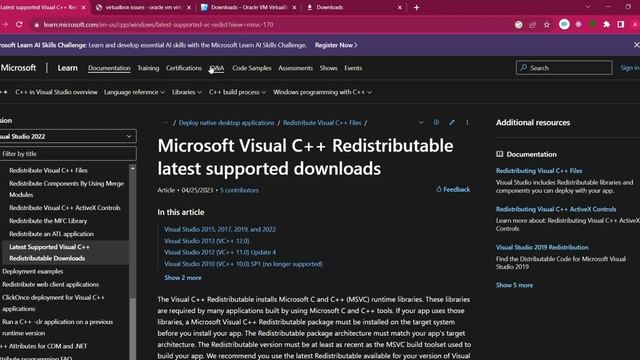Image resolution: width=640 pixels, height=360 pixels.
Task: Expand the article language chevron
Action: (x=421, y=122)
